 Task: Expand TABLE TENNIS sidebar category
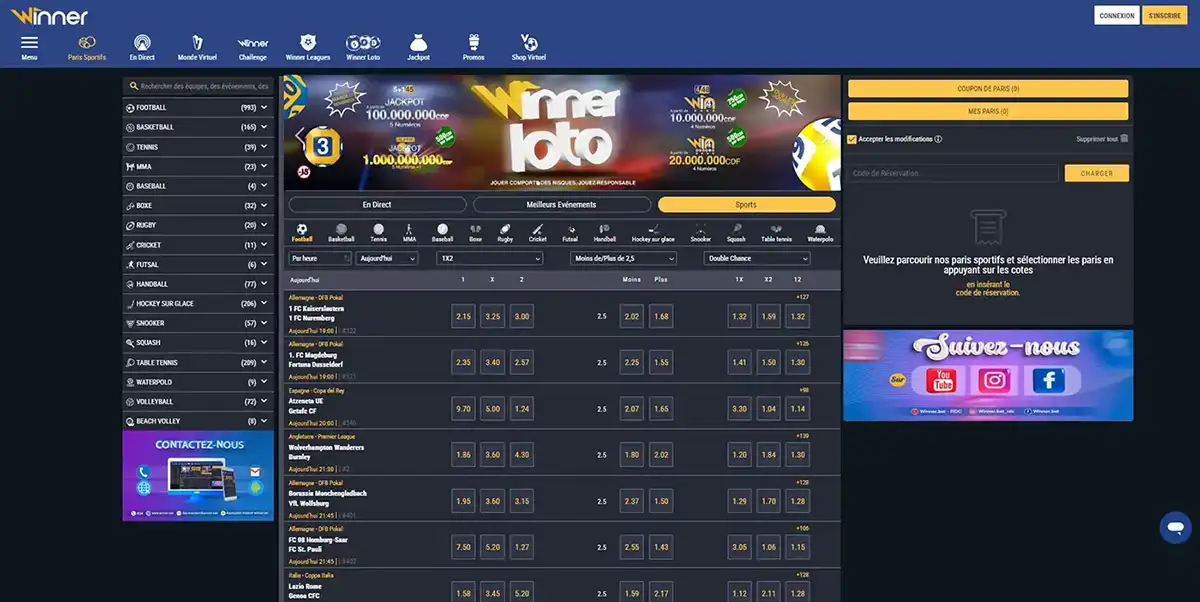[x=198, y=362]
